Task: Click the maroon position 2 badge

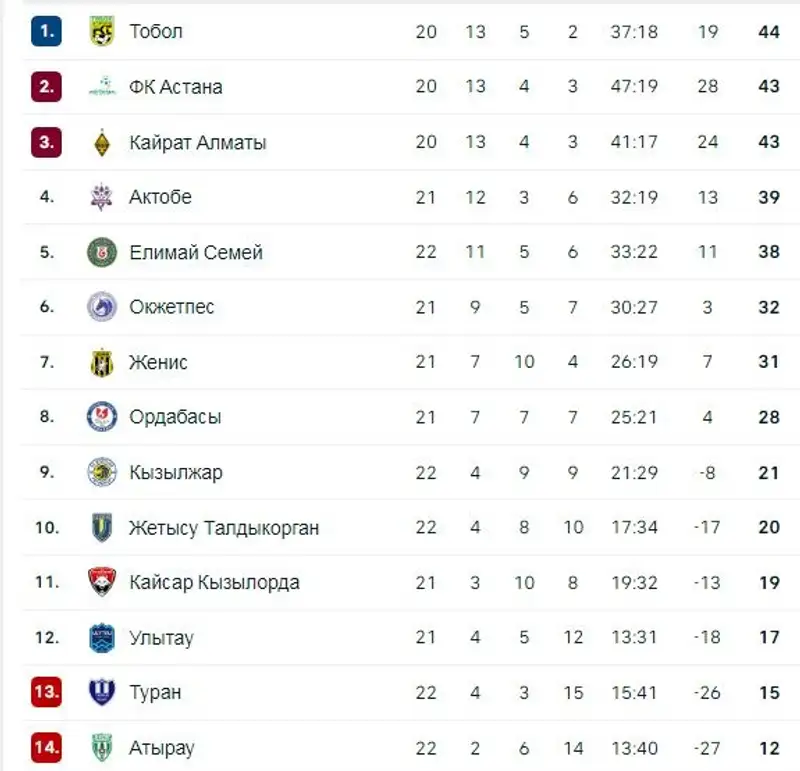Action: (x=46, y=87)
